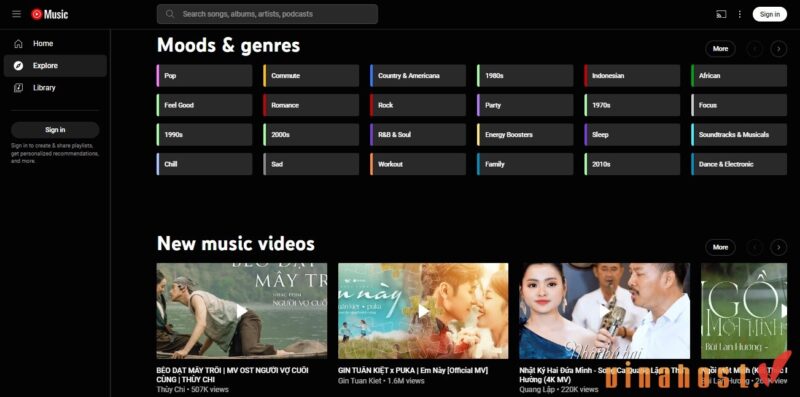Open More for Moods & genres

tap(720, 48)
